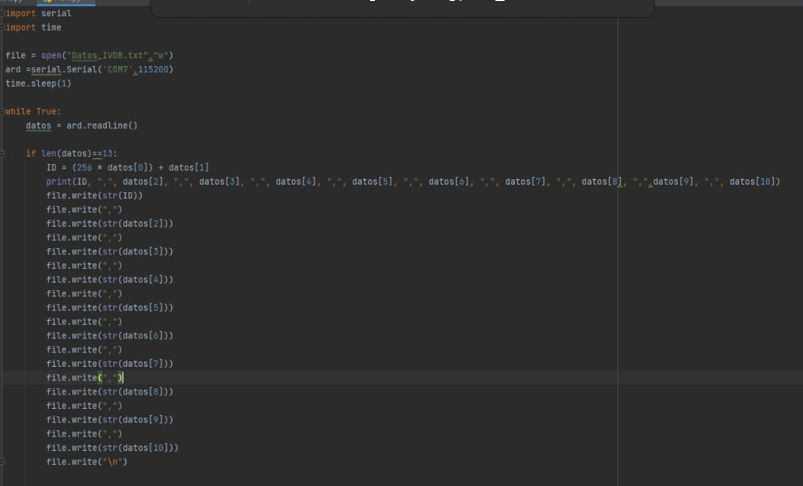The image size is (803, 486).
Task: Click the 'time.sleep(1)' line
Action: 38,83
